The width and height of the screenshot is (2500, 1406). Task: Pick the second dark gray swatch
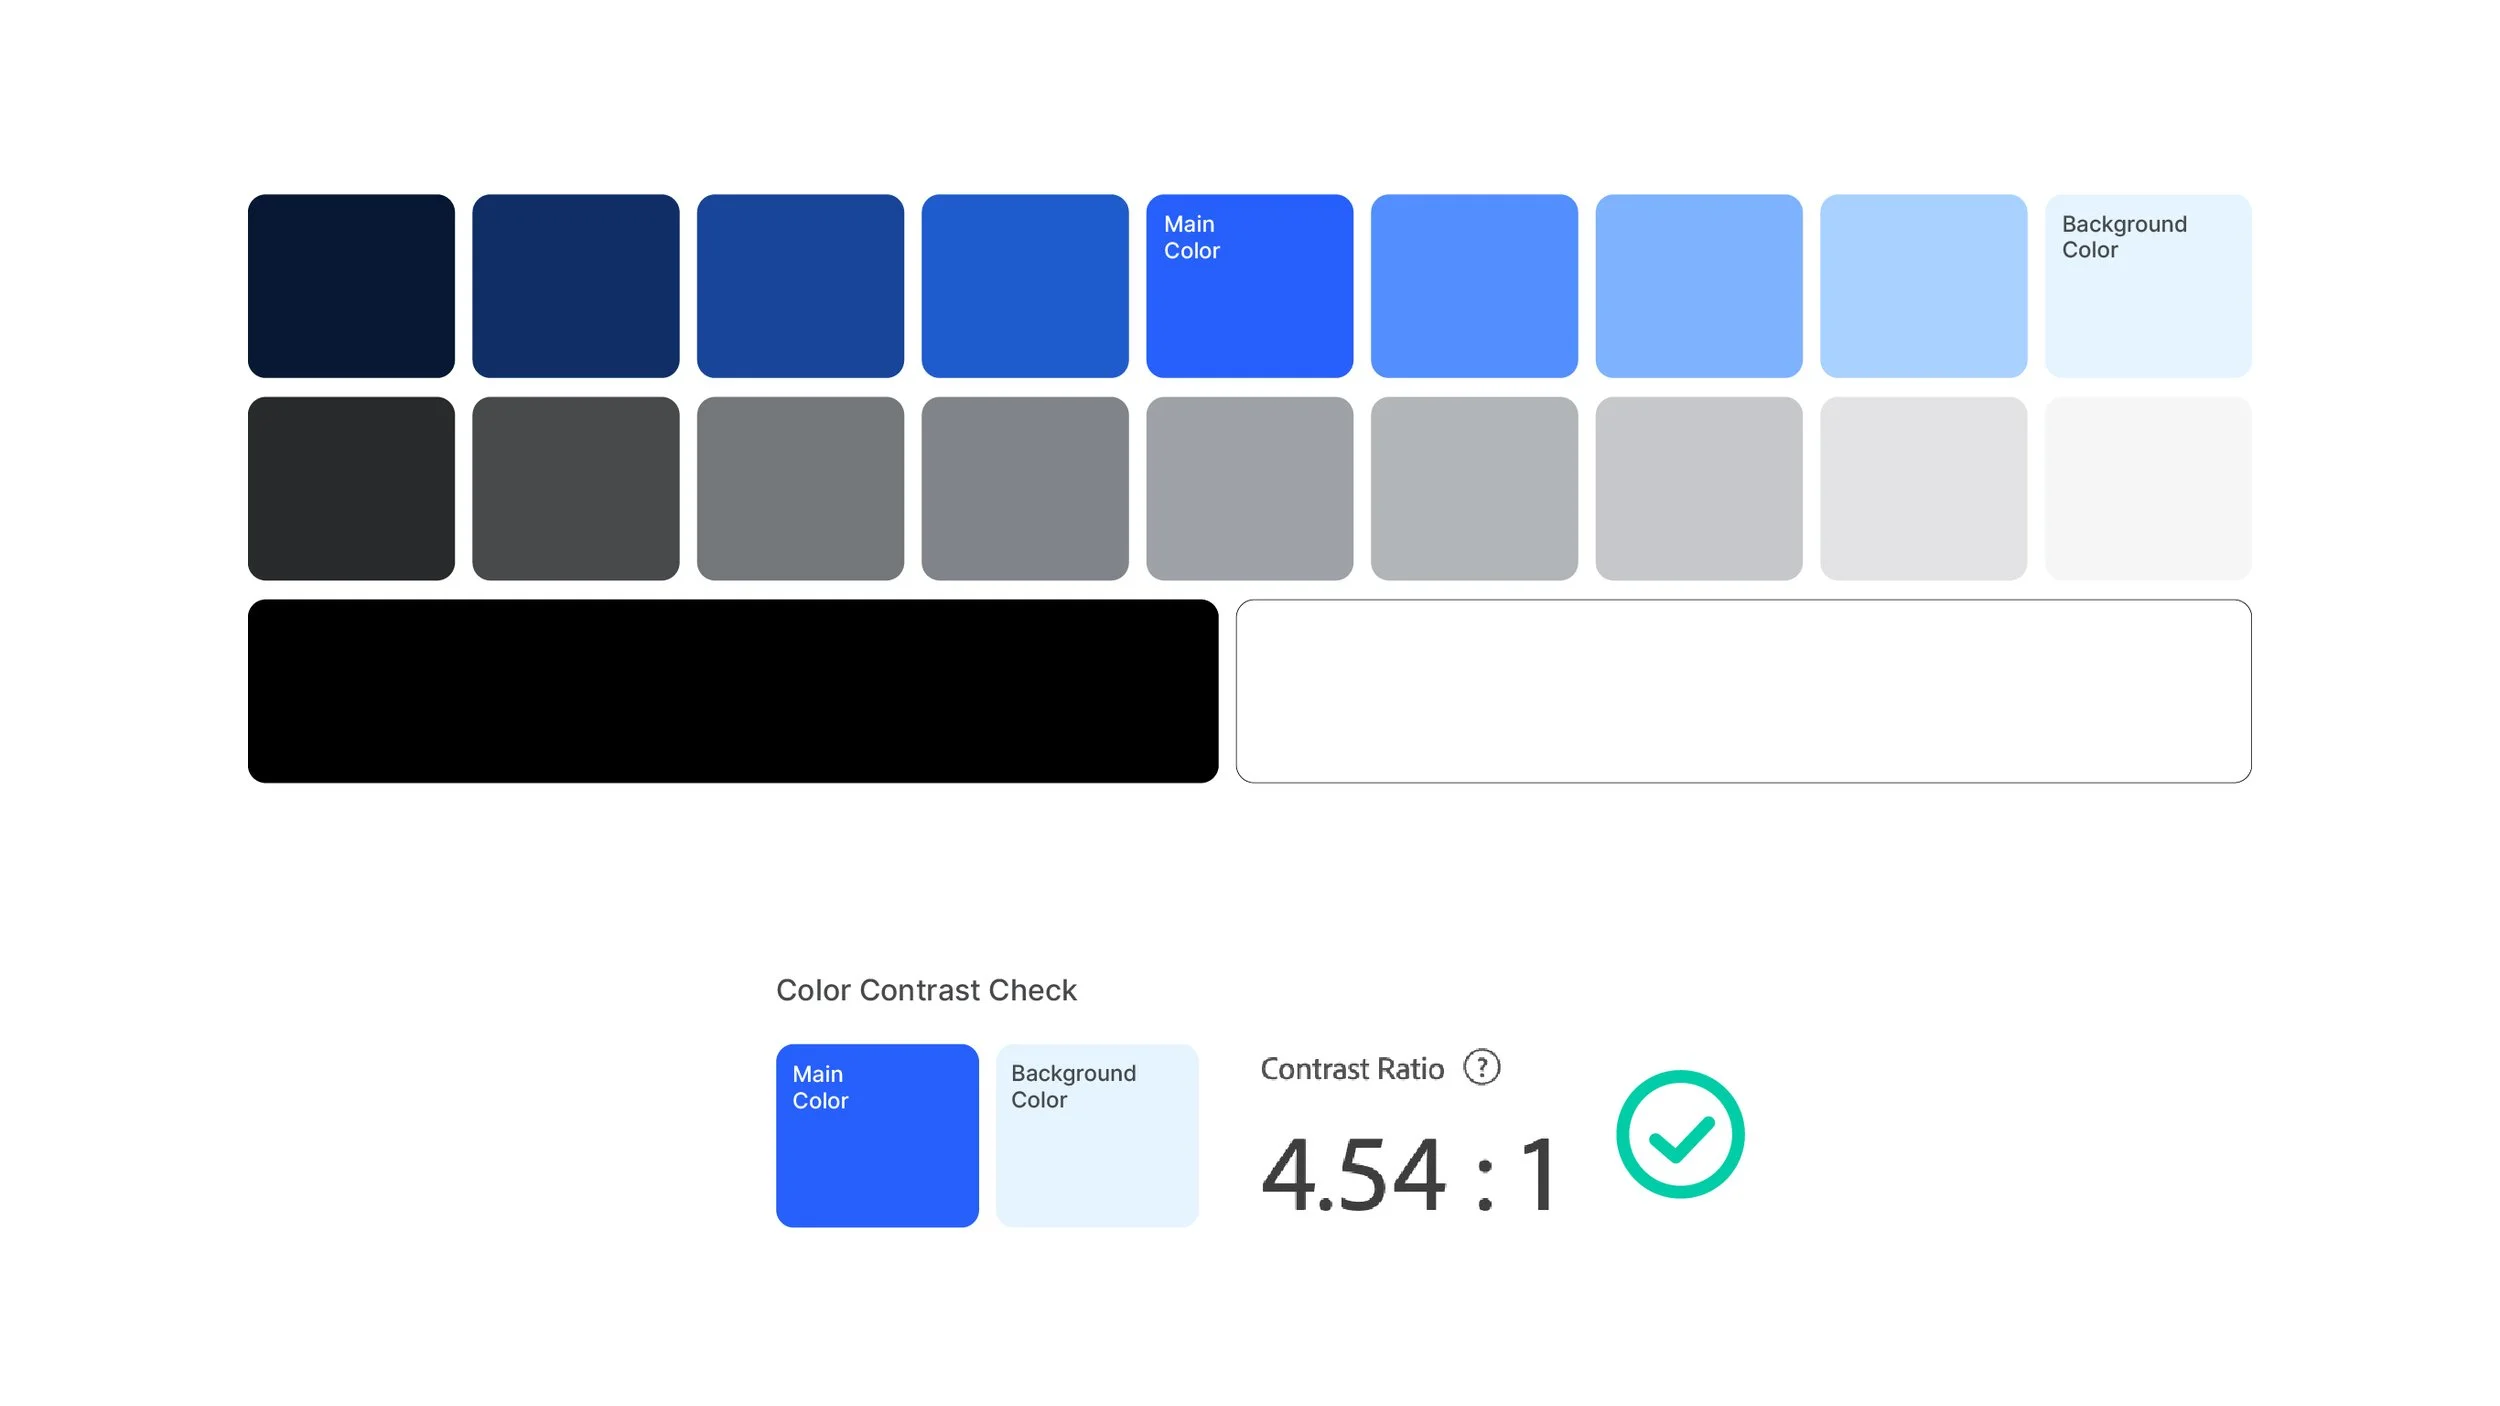(576, 488)
